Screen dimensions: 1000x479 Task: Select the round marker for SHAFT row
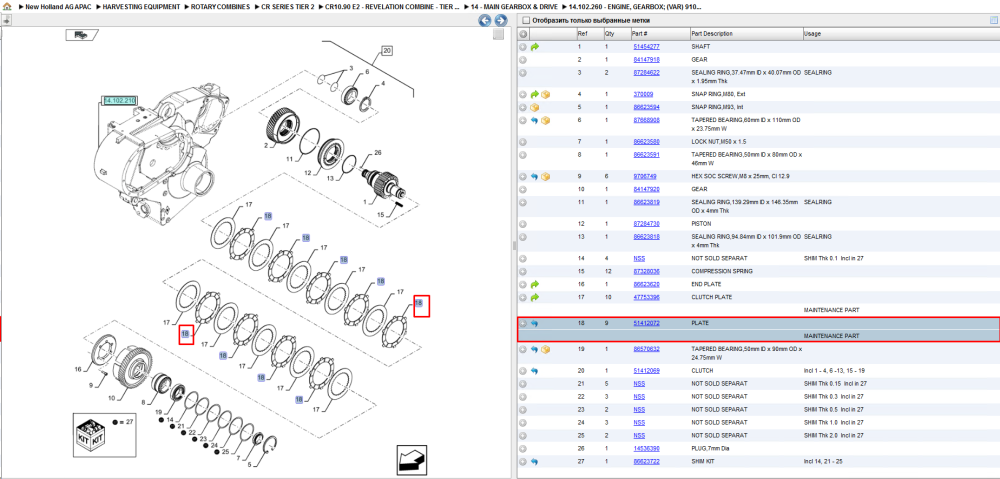[523, 47]
